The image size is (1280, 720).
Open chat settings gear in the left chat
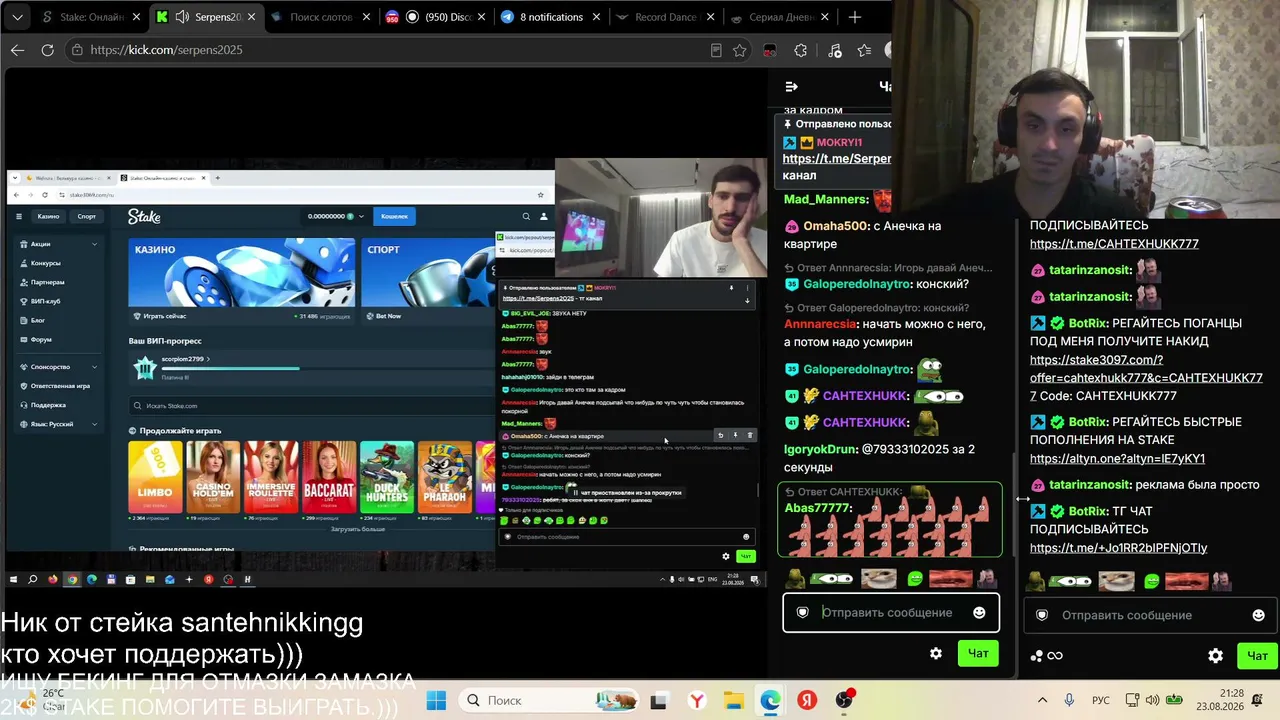(x=936, y=653)
